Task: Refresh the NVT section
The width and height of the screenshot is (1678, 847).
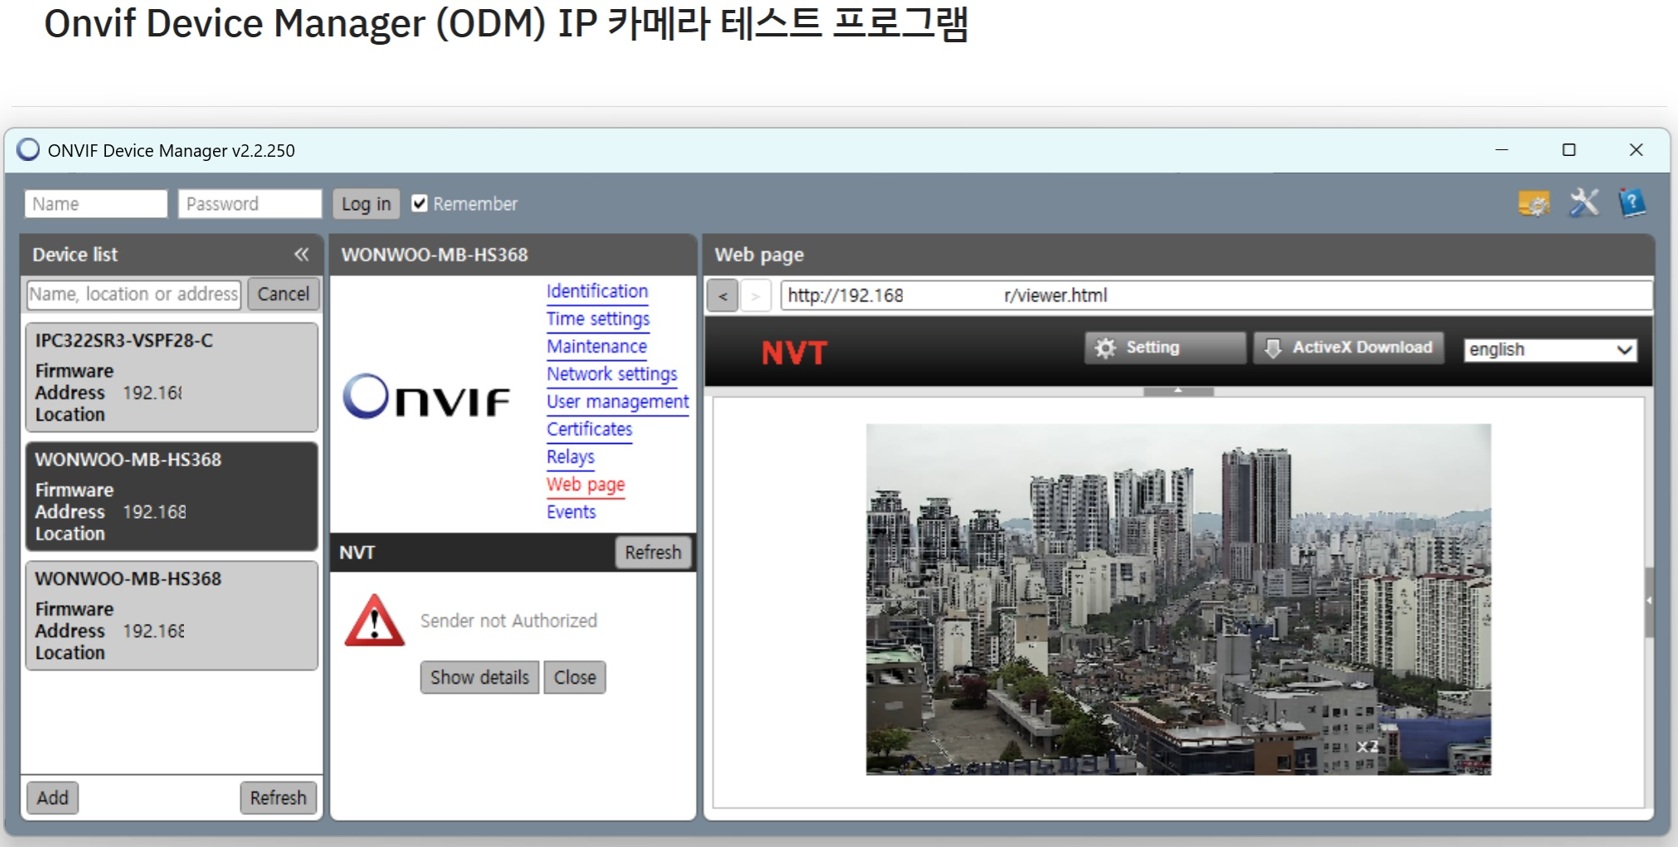Action: tap(653, 553)
